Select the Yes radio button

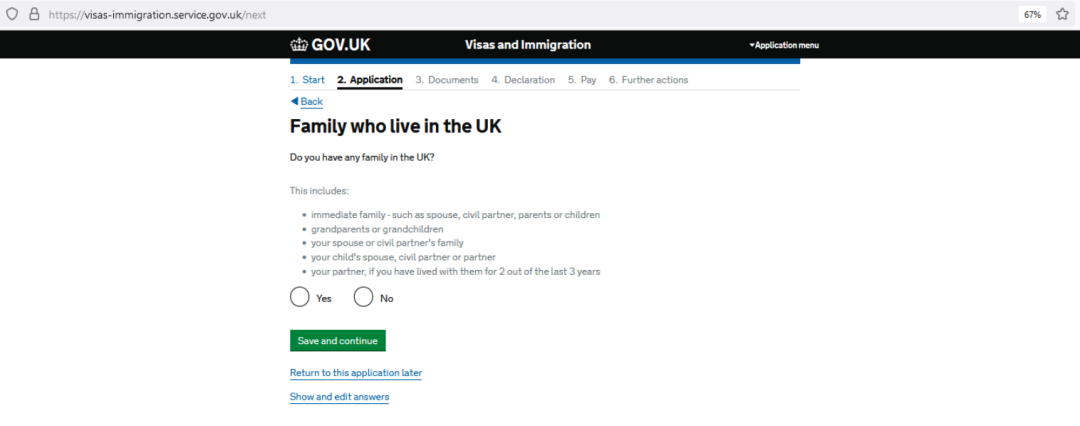(x=300, y=297)
